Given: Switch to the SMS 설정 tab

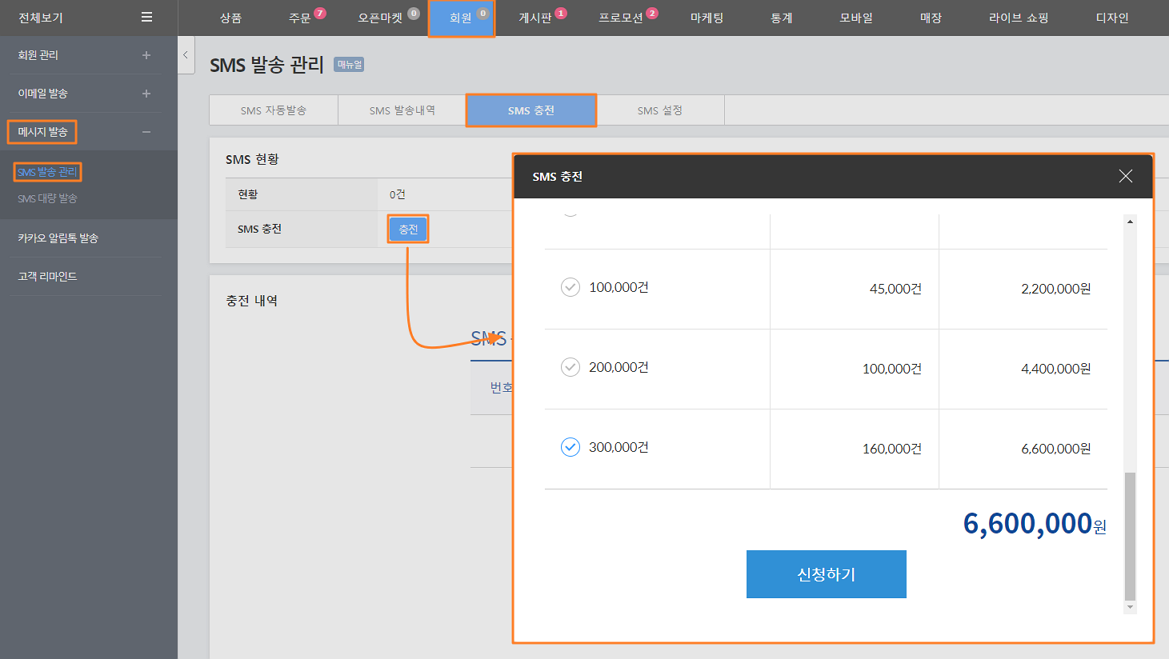Looking at the screenshot, I should click(x=660, y=110).
